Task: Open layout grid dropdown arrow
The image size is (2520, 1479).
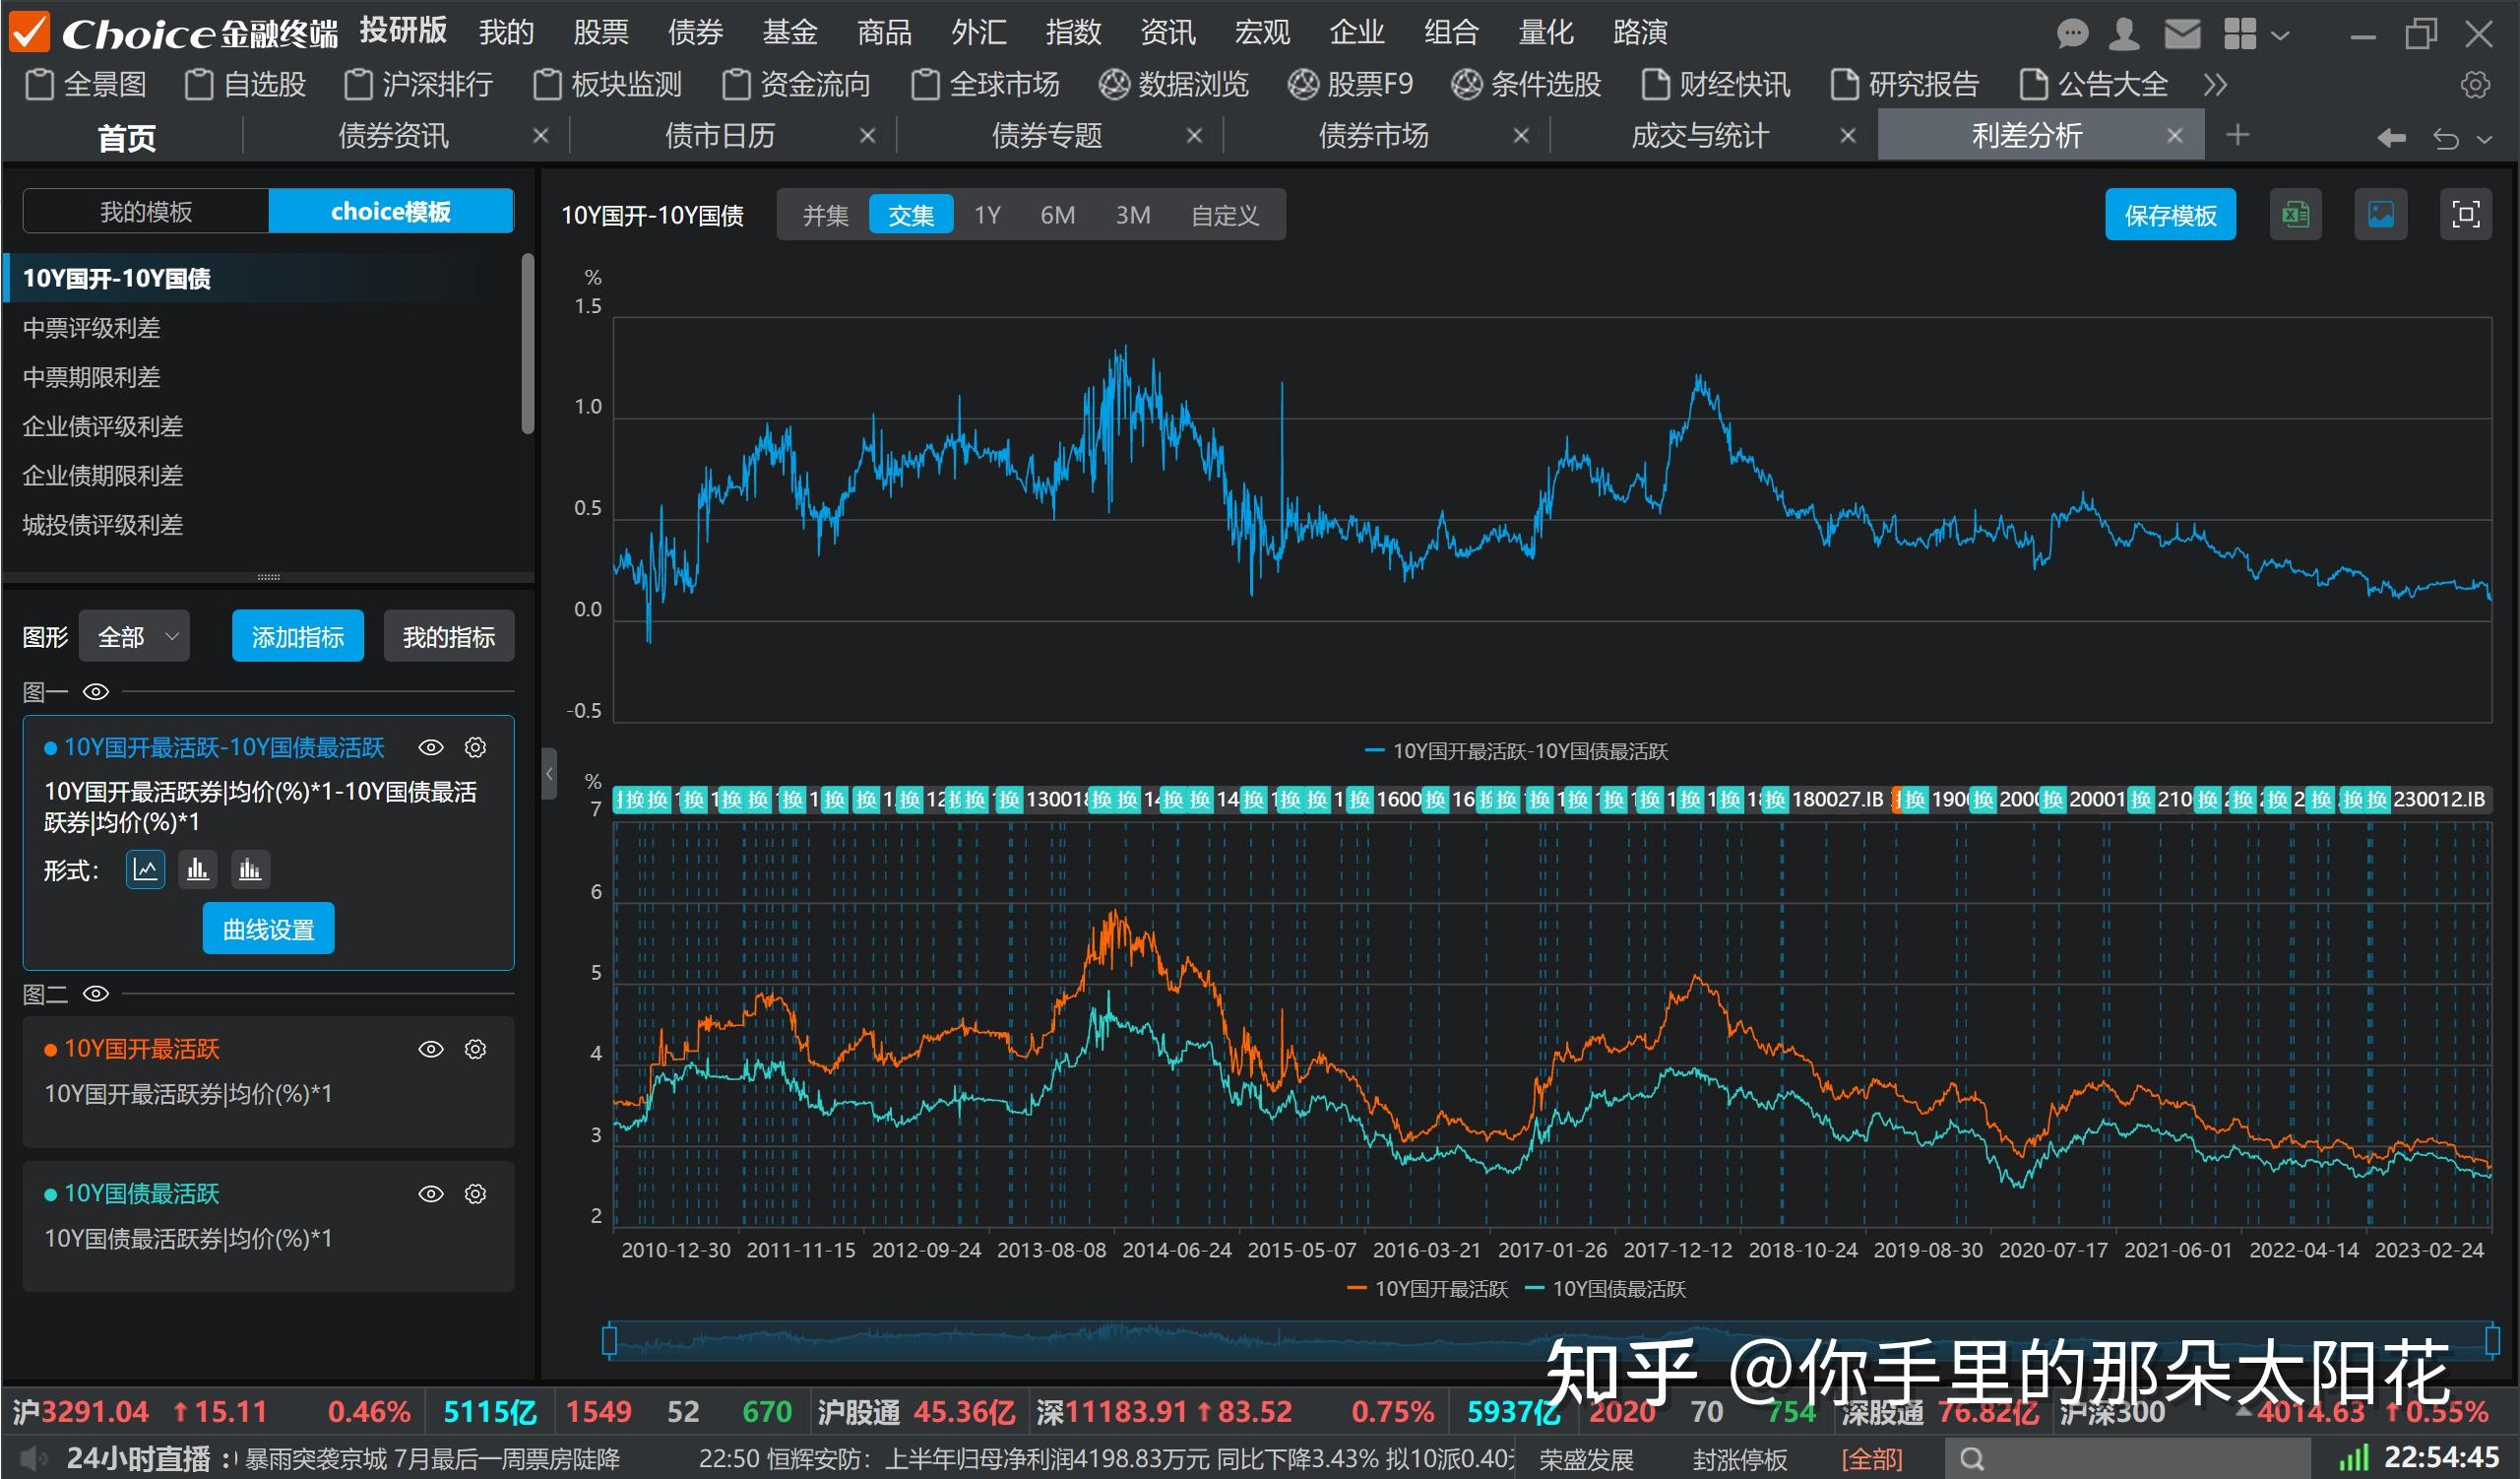Action: coord(2280,35)
